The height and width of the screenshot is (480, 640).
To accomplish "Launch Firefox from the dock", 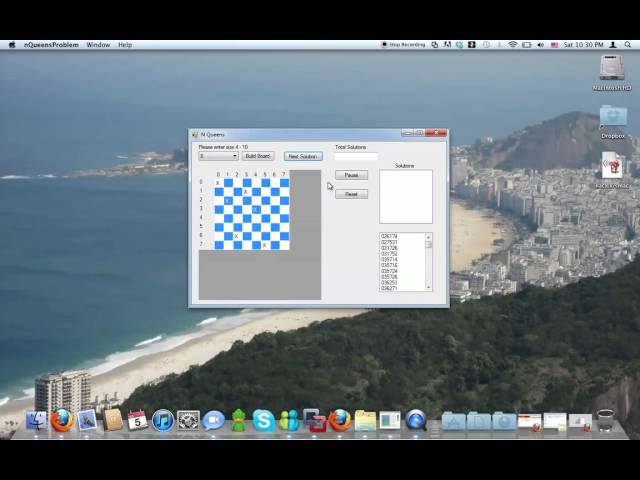I will point(62,420).
